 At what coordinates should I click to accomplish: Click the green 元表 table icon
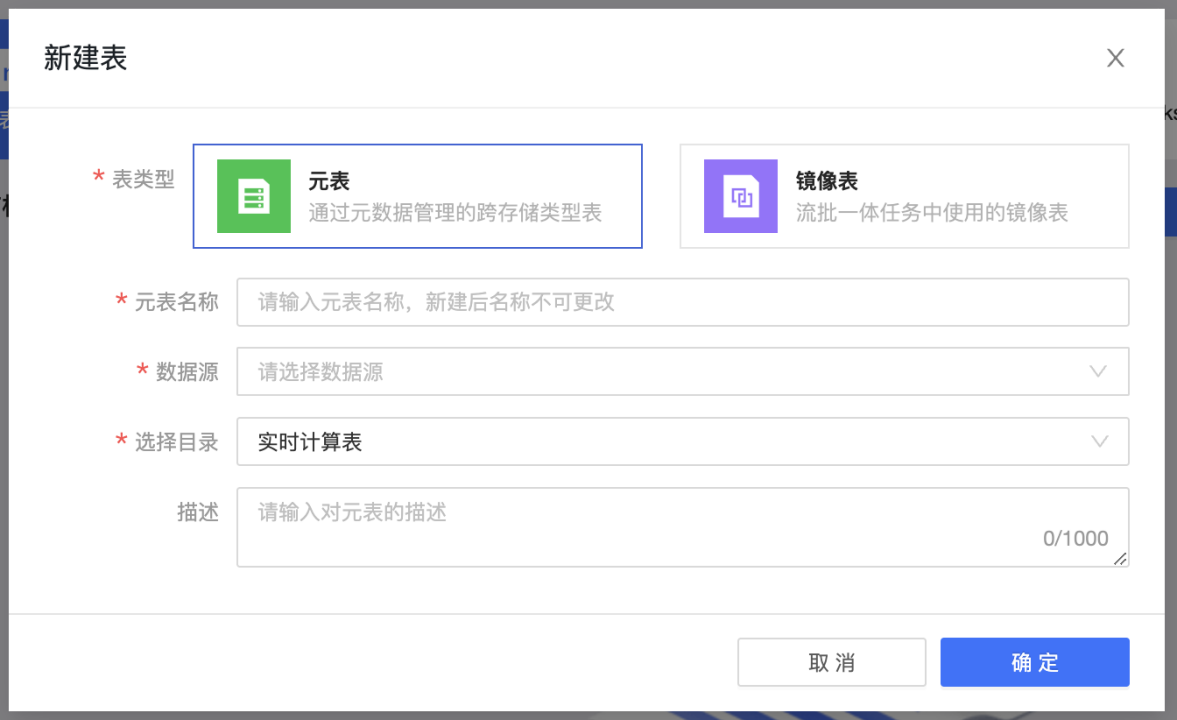(254, 196)
